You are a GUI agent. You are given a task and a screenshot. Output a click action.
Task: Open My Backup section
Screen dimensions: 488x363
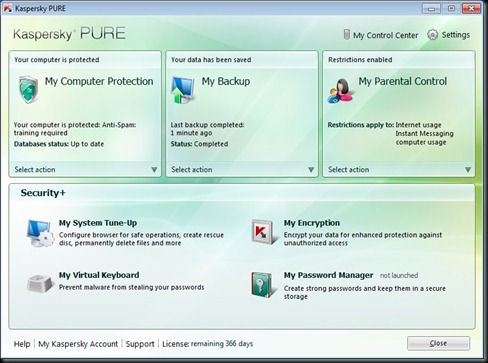(226, 81)
